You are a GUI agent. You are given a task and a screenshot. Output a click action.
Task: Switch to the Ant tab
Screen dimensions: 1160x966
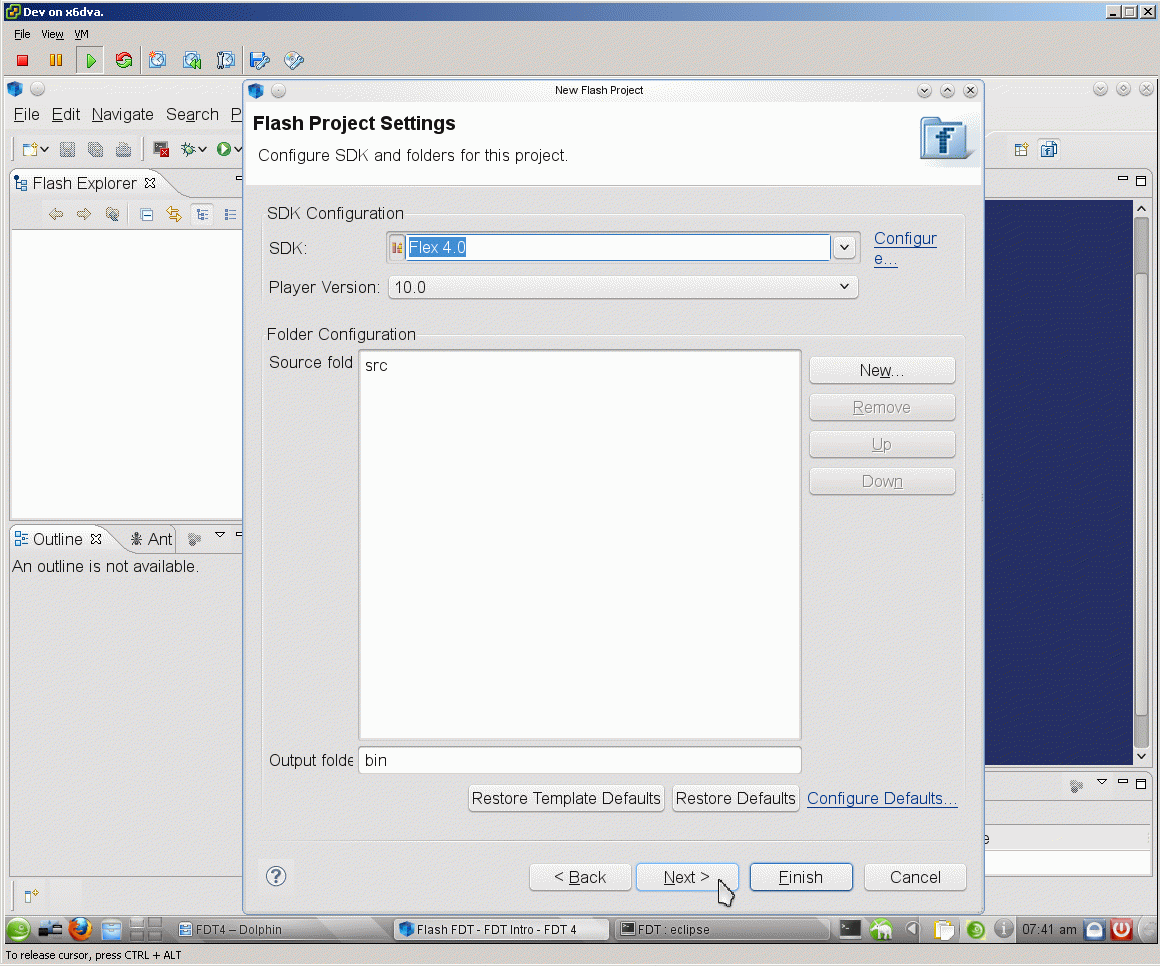click(151, 539)
